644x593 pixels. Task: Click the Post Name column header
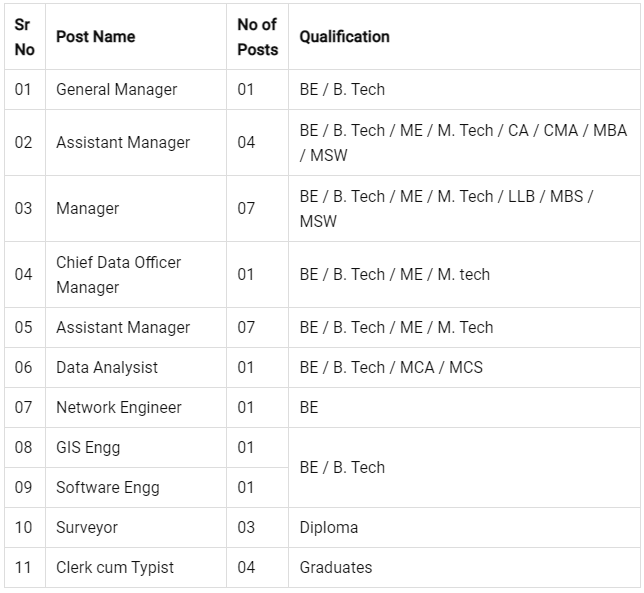[x=96, y=37]
